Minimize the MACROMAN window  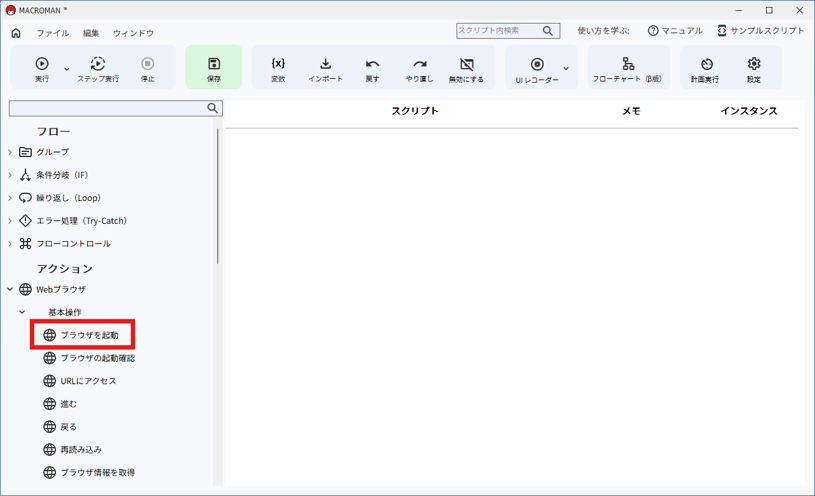coord(739,10)
